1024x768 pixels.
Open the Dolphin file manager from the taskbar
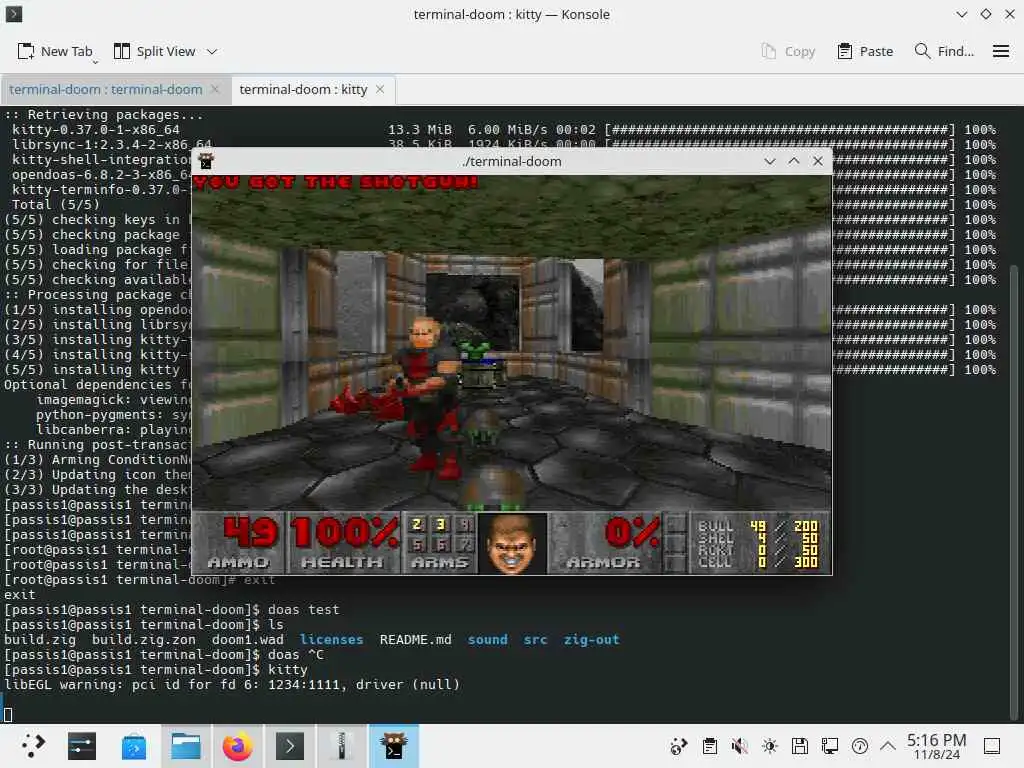click(x=185, y=746)
